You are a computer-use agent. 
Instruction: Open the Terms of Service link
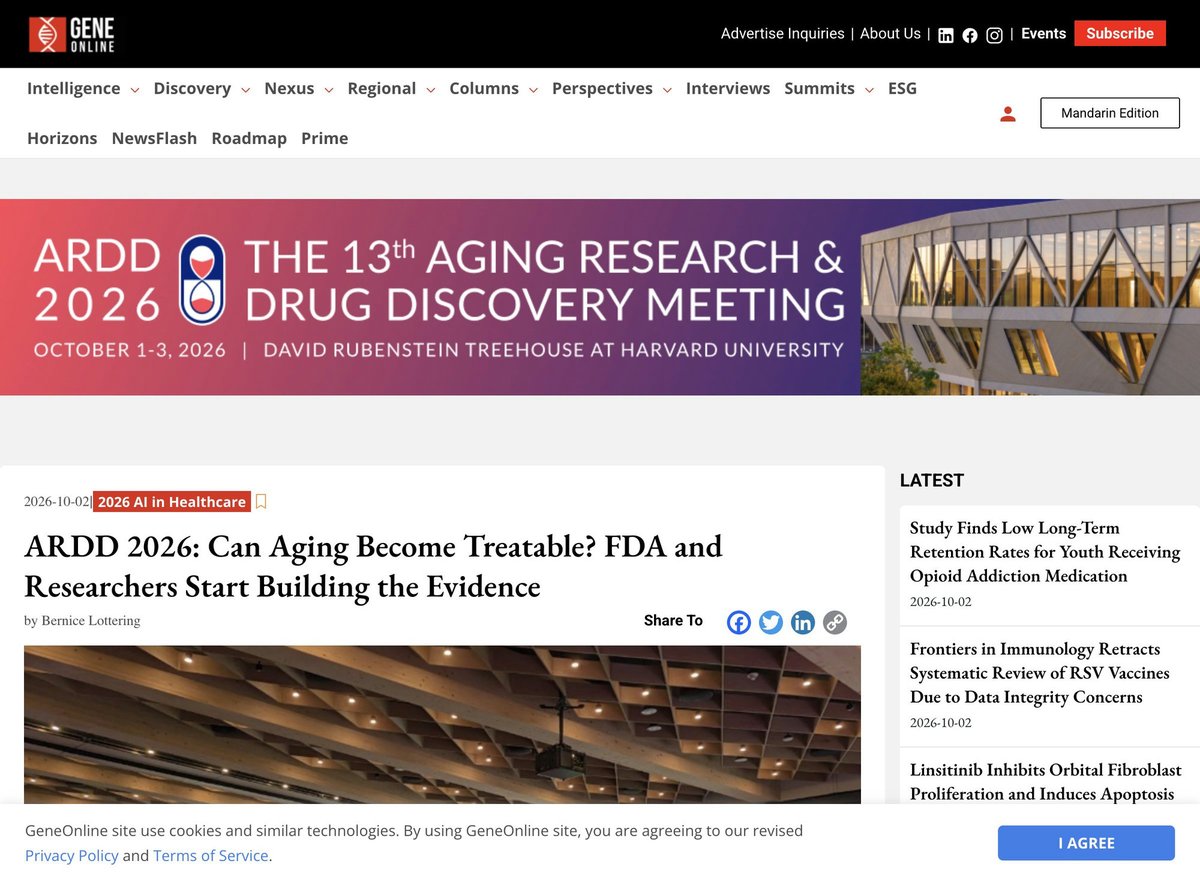click(211, 855)
